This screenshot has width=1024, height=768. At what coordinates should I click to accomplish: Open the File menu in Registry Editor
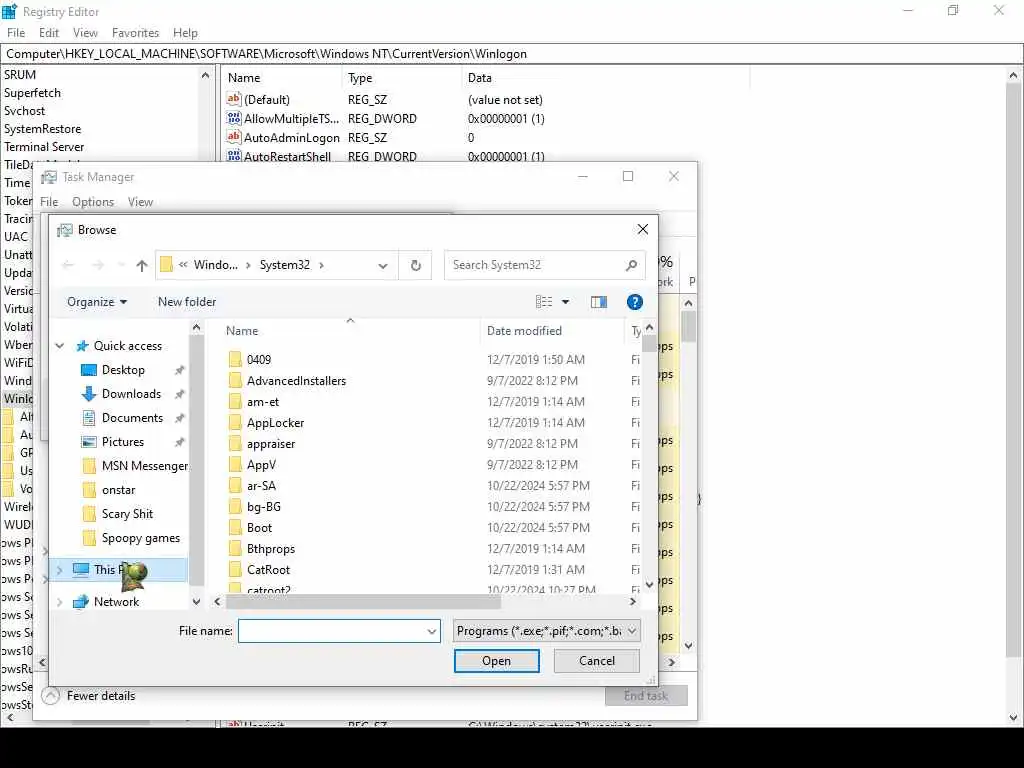click(16, 33)
